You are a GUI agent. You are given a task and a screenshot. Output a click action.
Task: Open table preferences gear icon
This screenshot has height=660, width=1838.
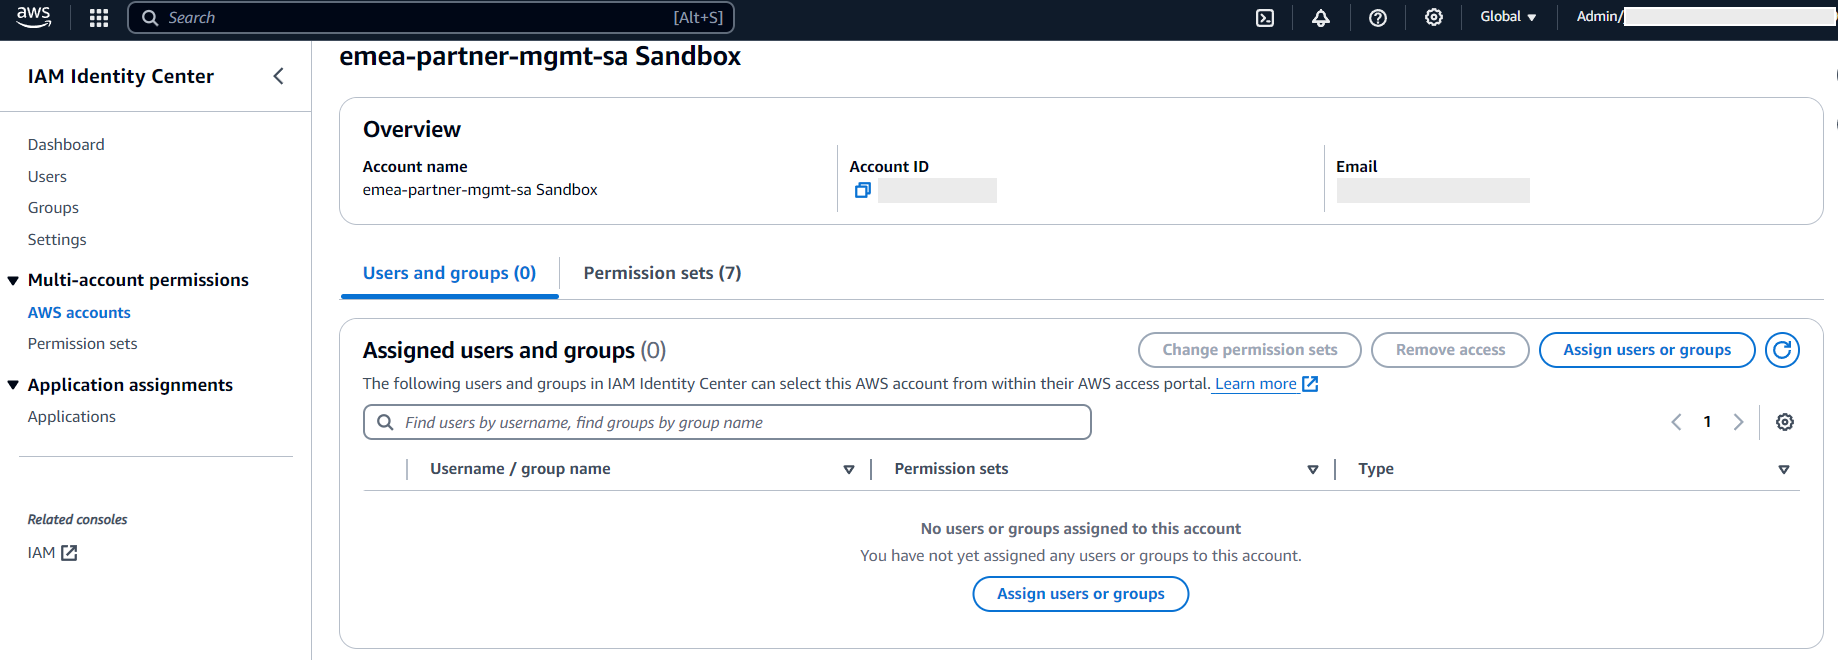coord(1785,422)
